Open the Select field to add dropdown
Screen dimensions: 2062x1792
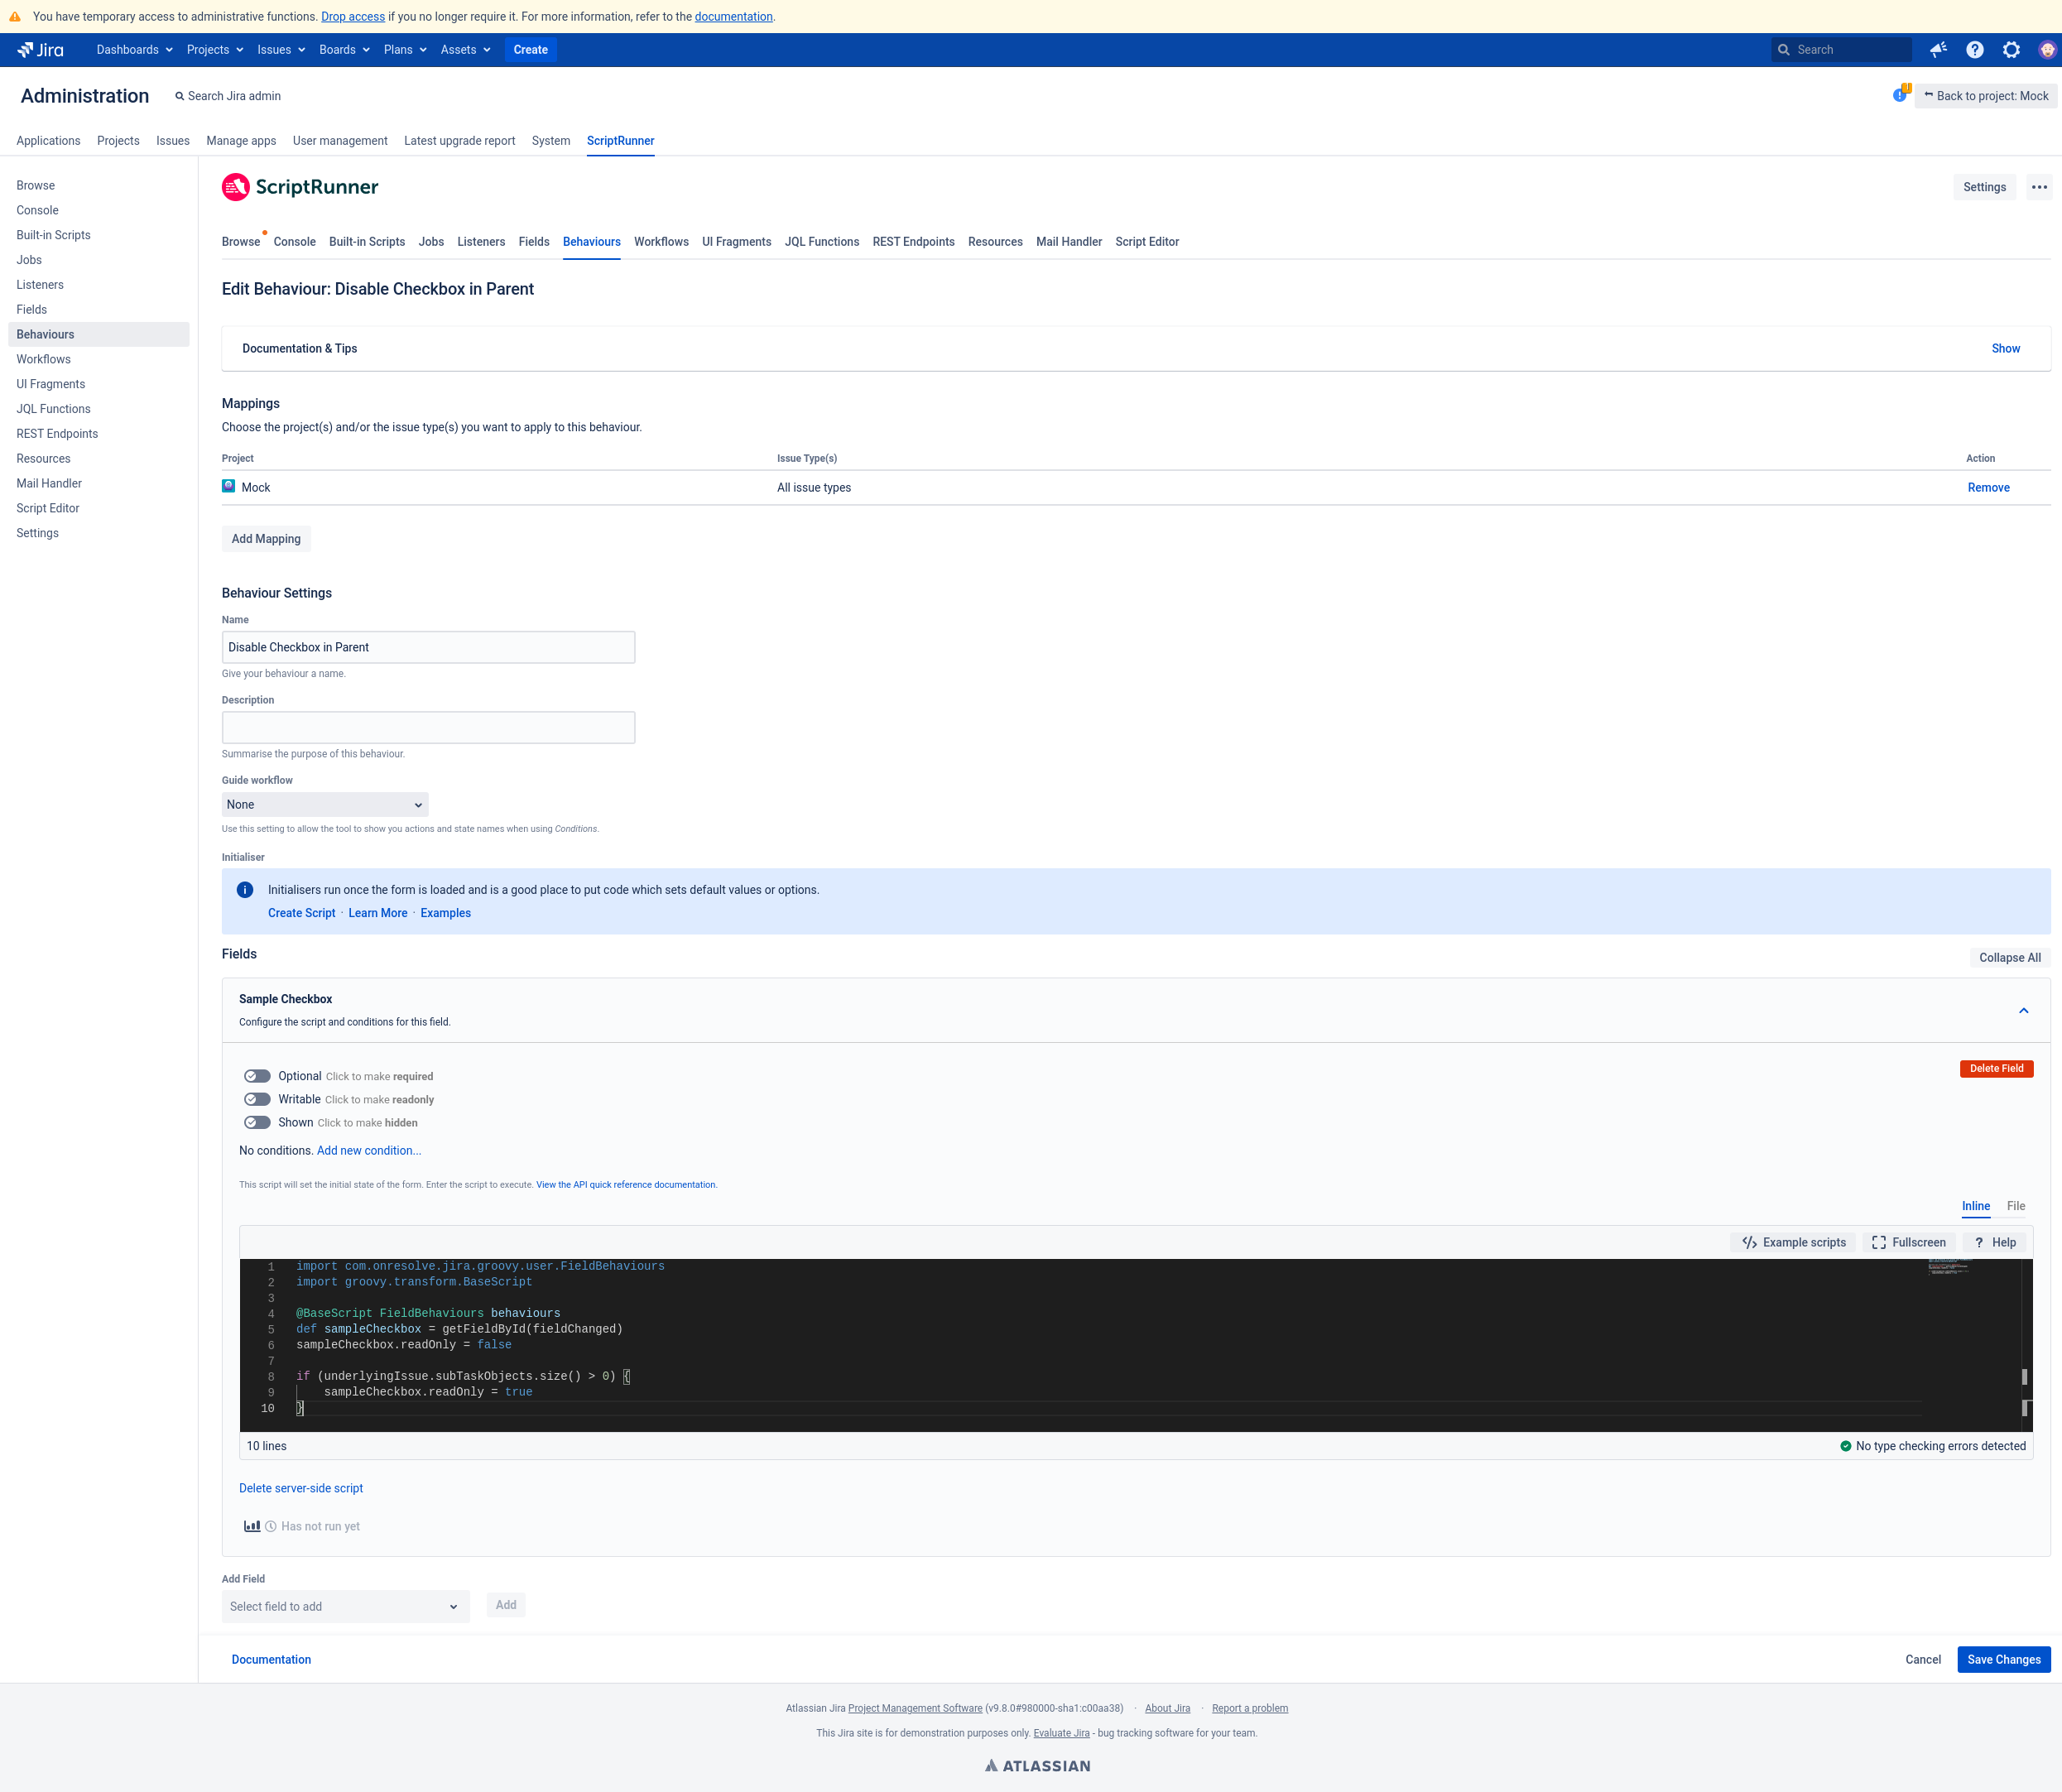coord(345,1606)
